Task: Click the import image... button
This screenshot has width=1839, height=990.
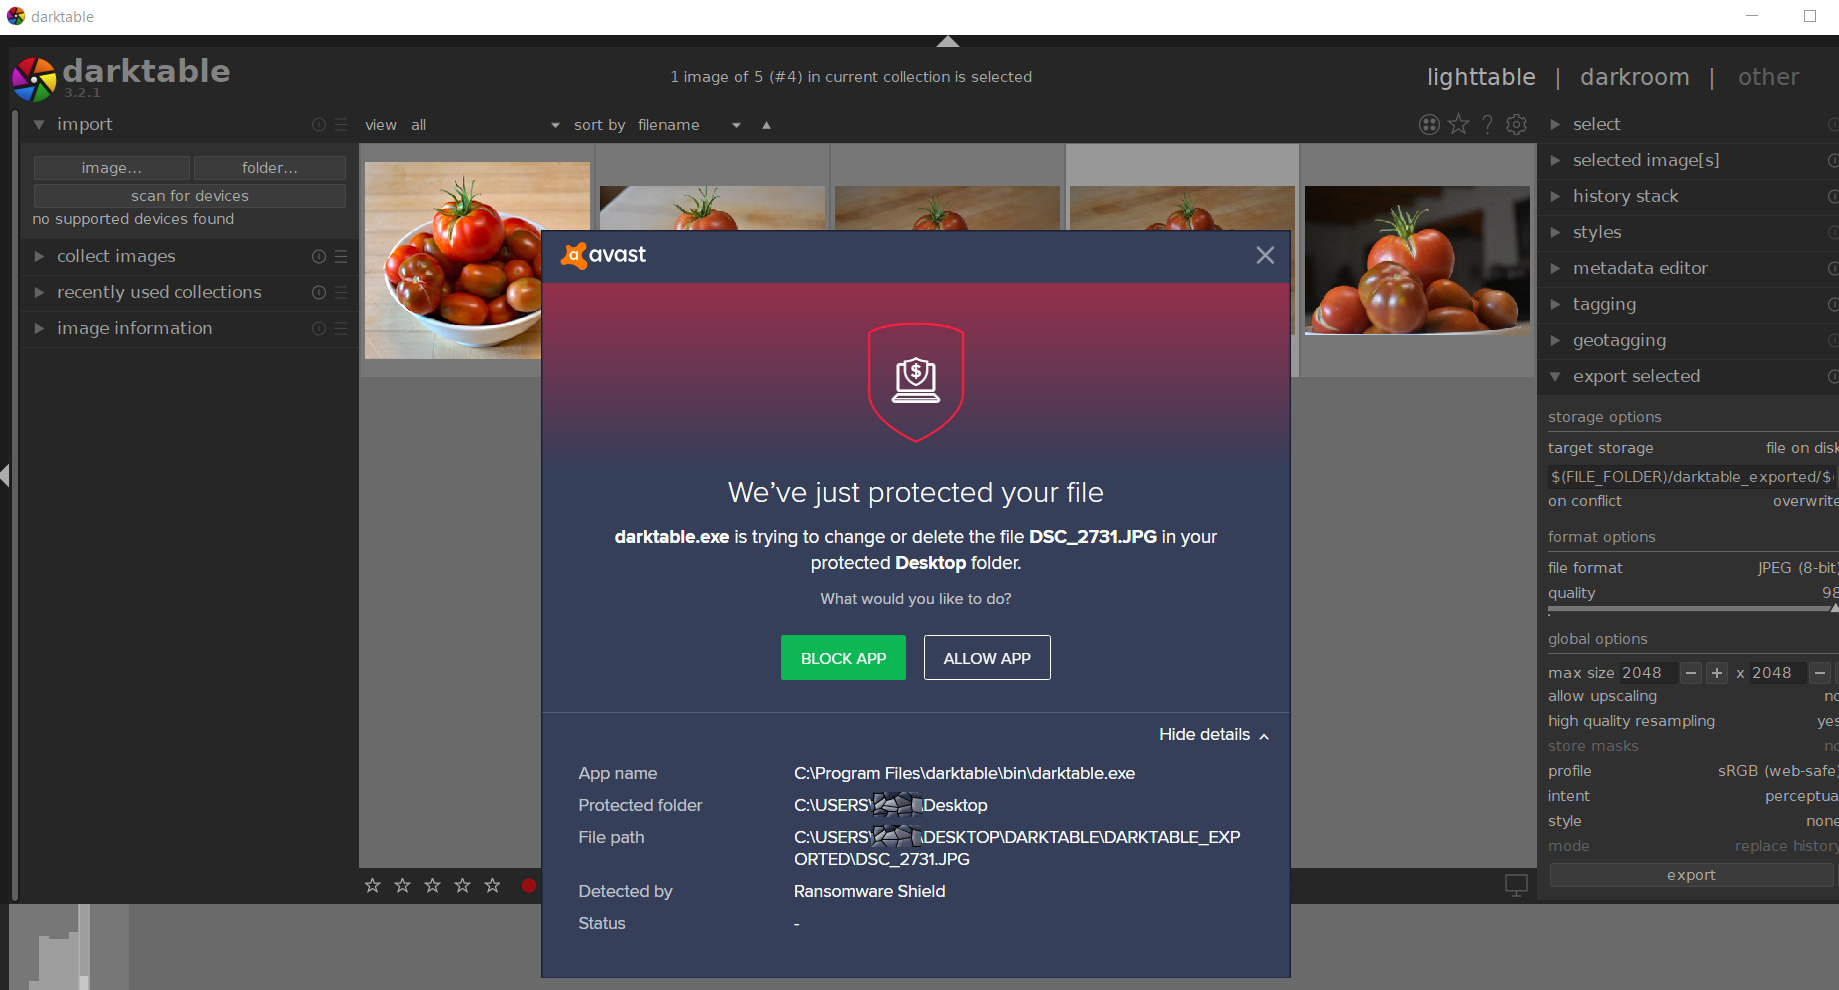Action: [x=112, y=168]
